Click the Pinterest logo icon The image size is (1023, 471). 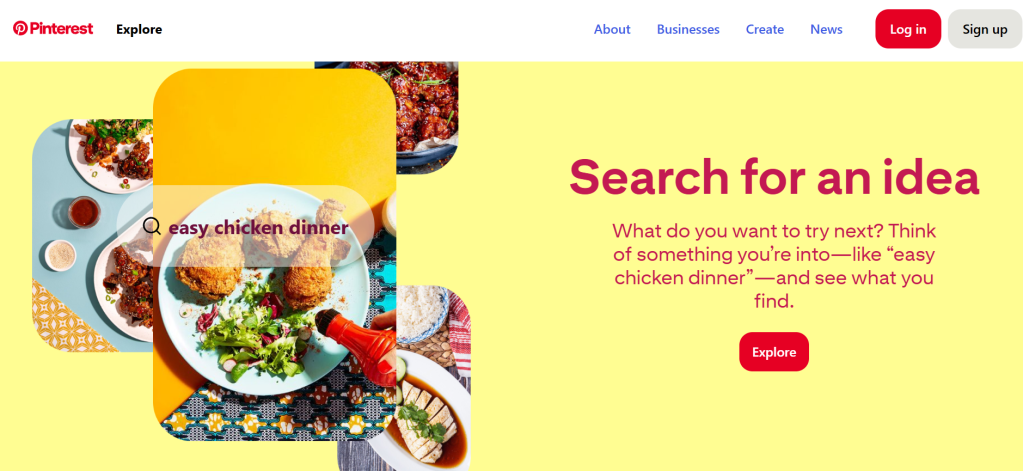20,28
